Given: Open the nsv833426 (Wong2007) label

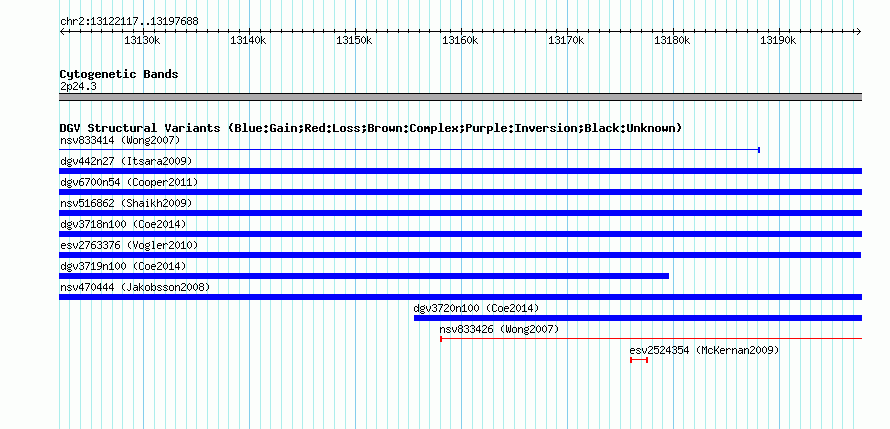Looking at the screenshot, I should pyautogui.click(x=499, y=329).
